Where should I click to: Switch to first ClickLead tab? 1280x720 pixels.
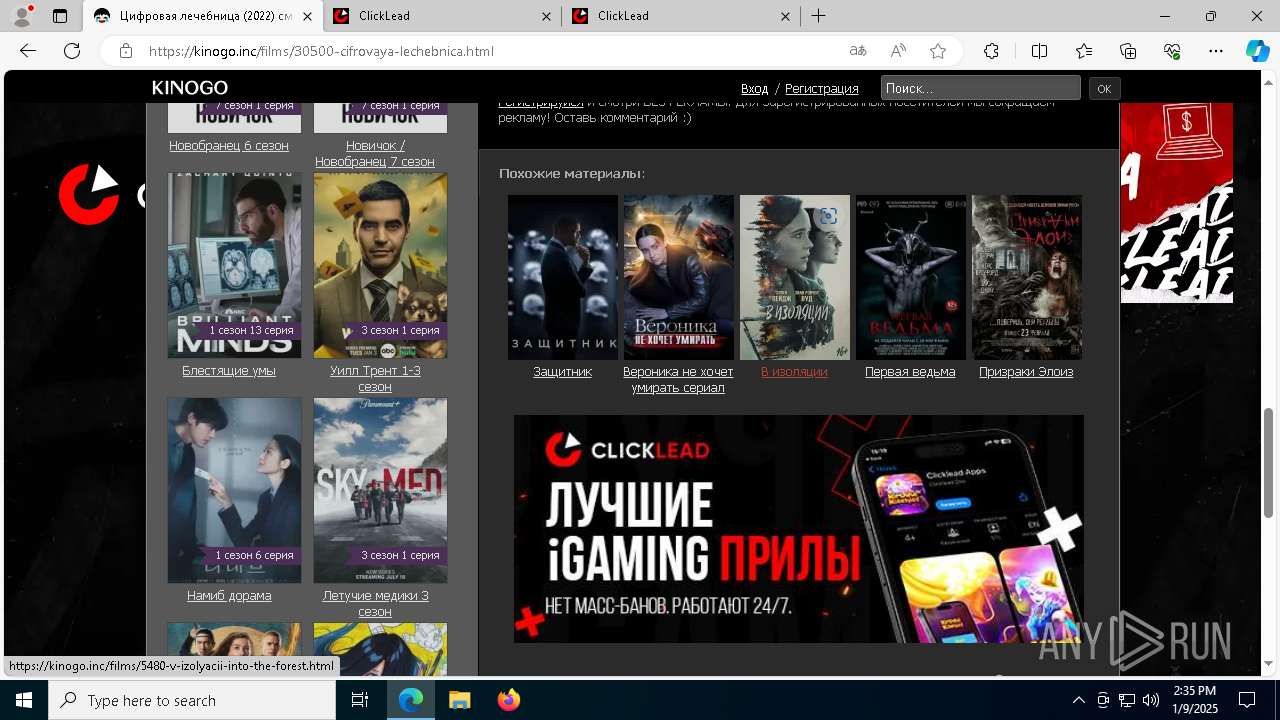(x=440, y=16)
